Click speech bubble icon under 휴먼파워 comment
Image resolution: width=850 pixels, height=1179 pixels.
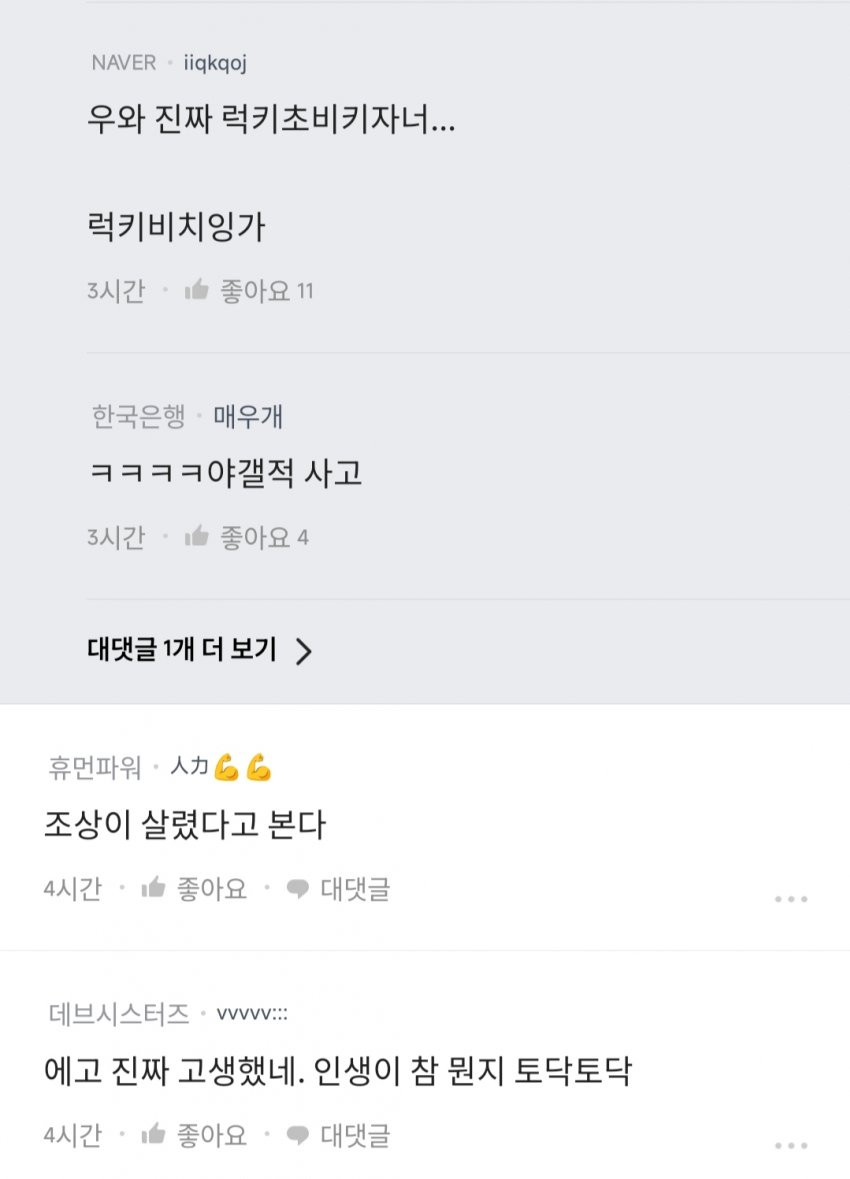click(x=298, y=888)
